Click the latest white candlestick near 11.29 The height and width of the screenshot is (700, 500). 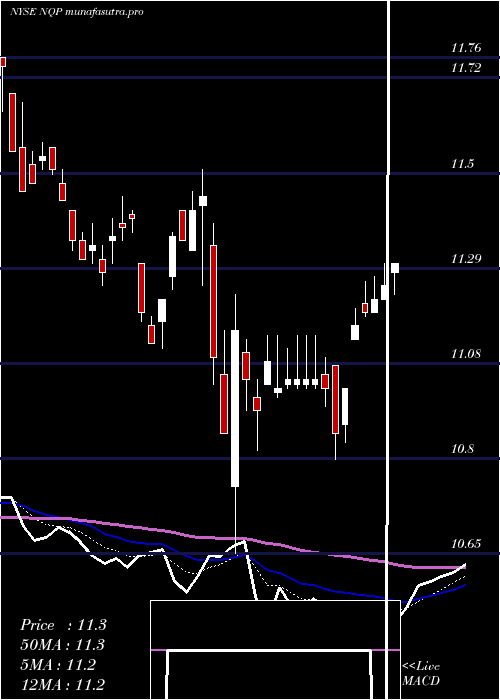(395, 268)
